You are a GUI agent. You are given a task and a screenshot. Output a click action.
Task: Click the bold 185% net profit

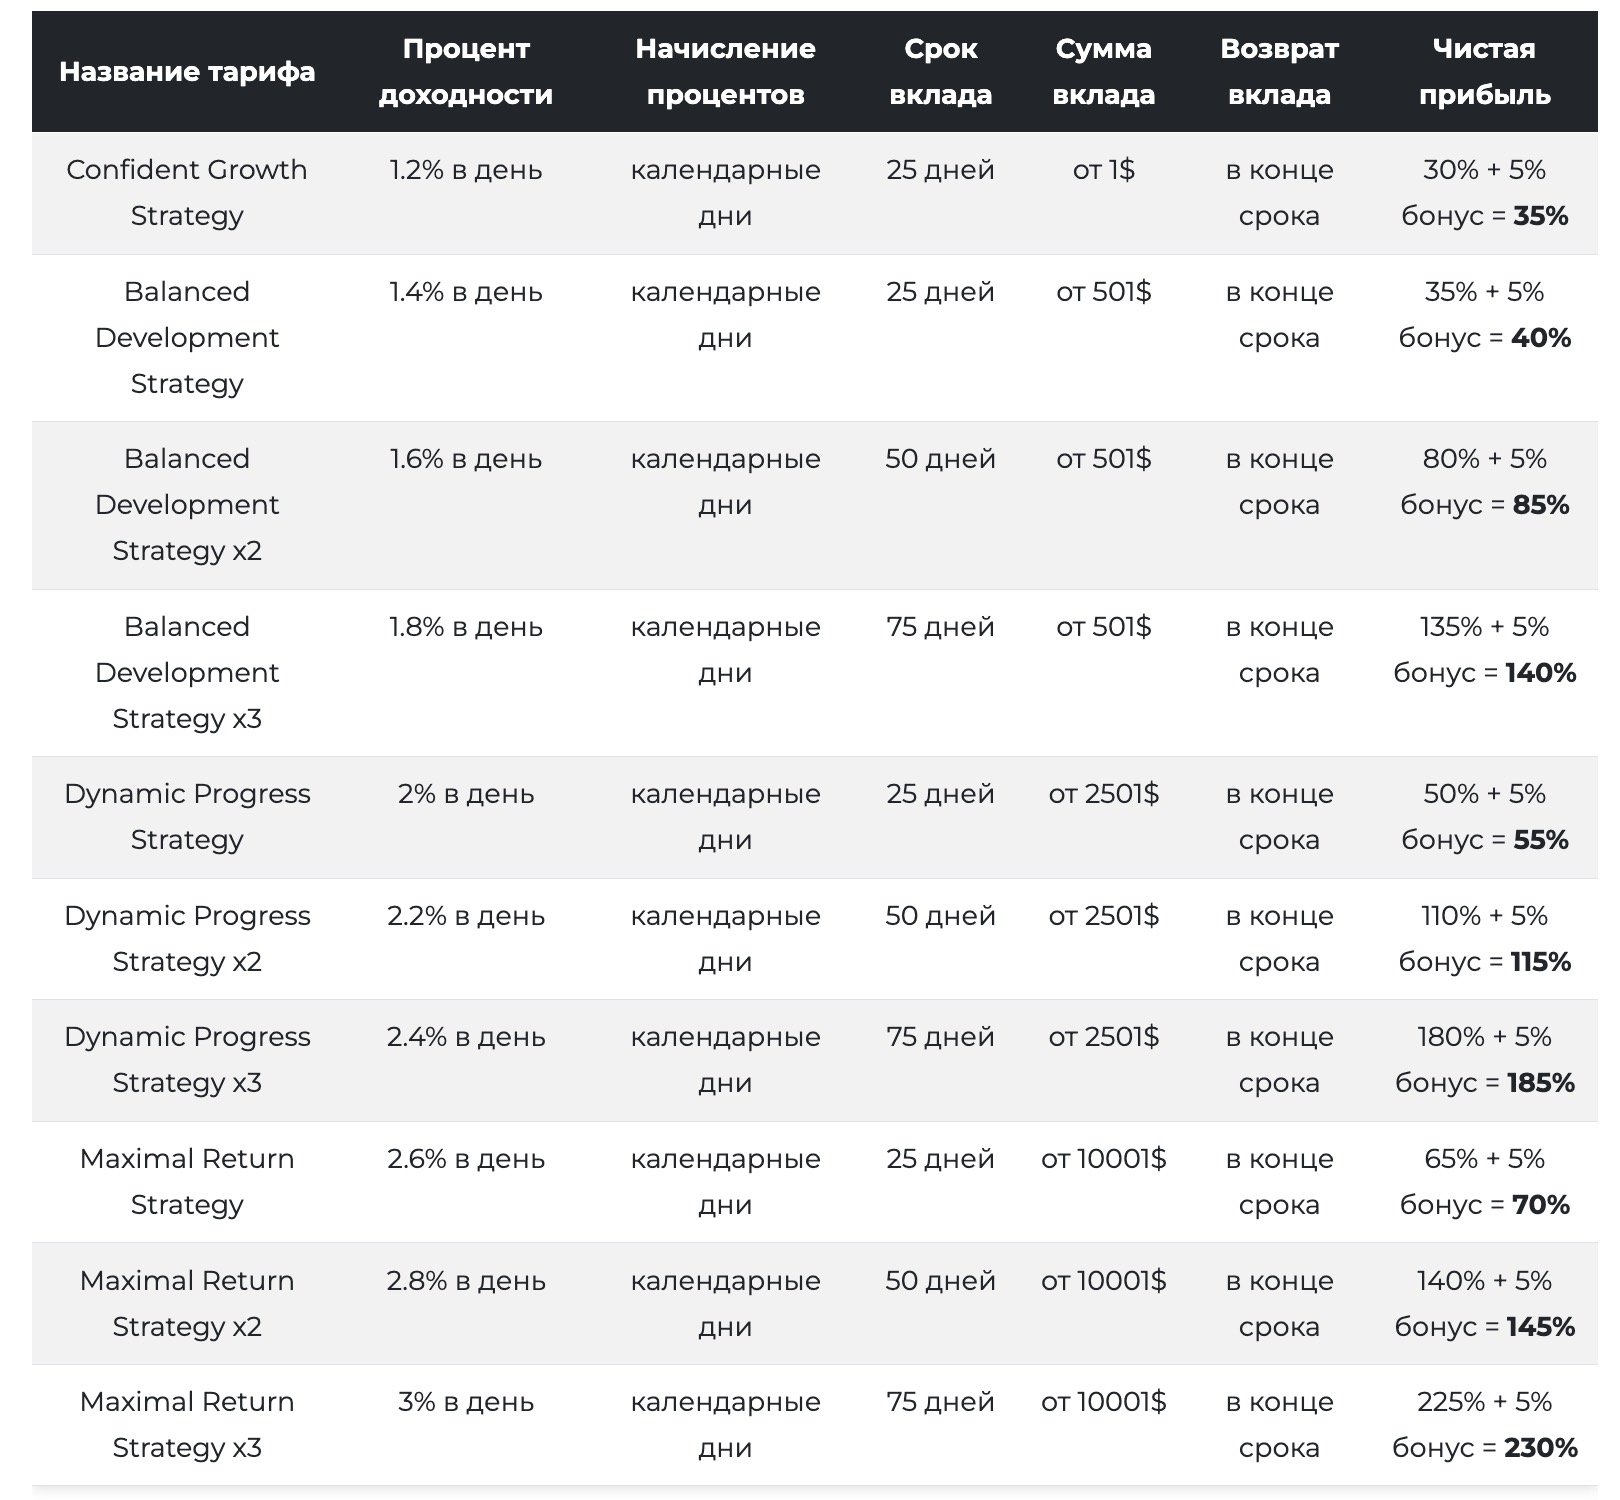tap(1542, 1083)
